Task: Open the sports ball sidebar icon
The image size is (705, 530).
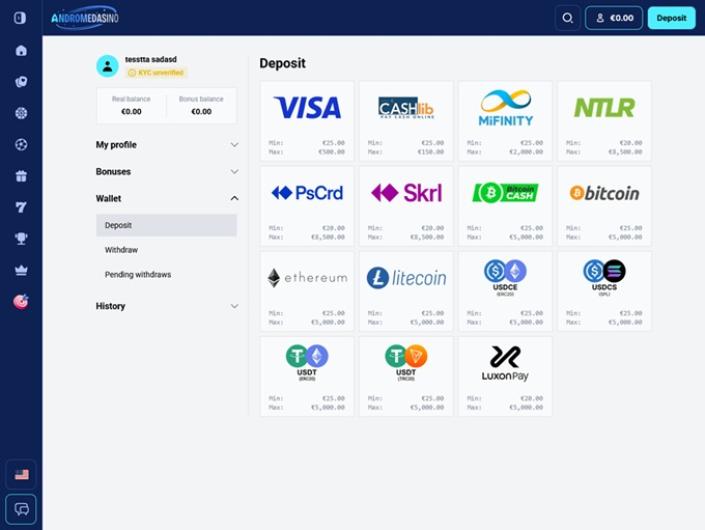Action: 21,144
